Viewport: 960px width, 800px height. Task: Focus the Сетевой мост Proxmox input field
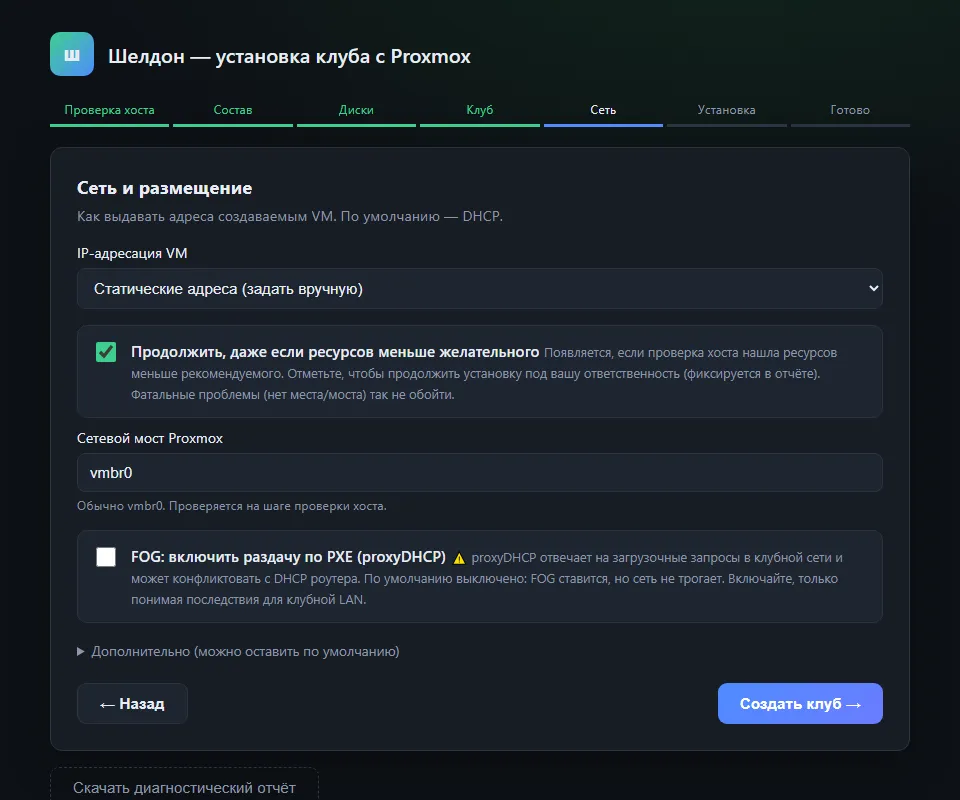(x=479, y=473)
